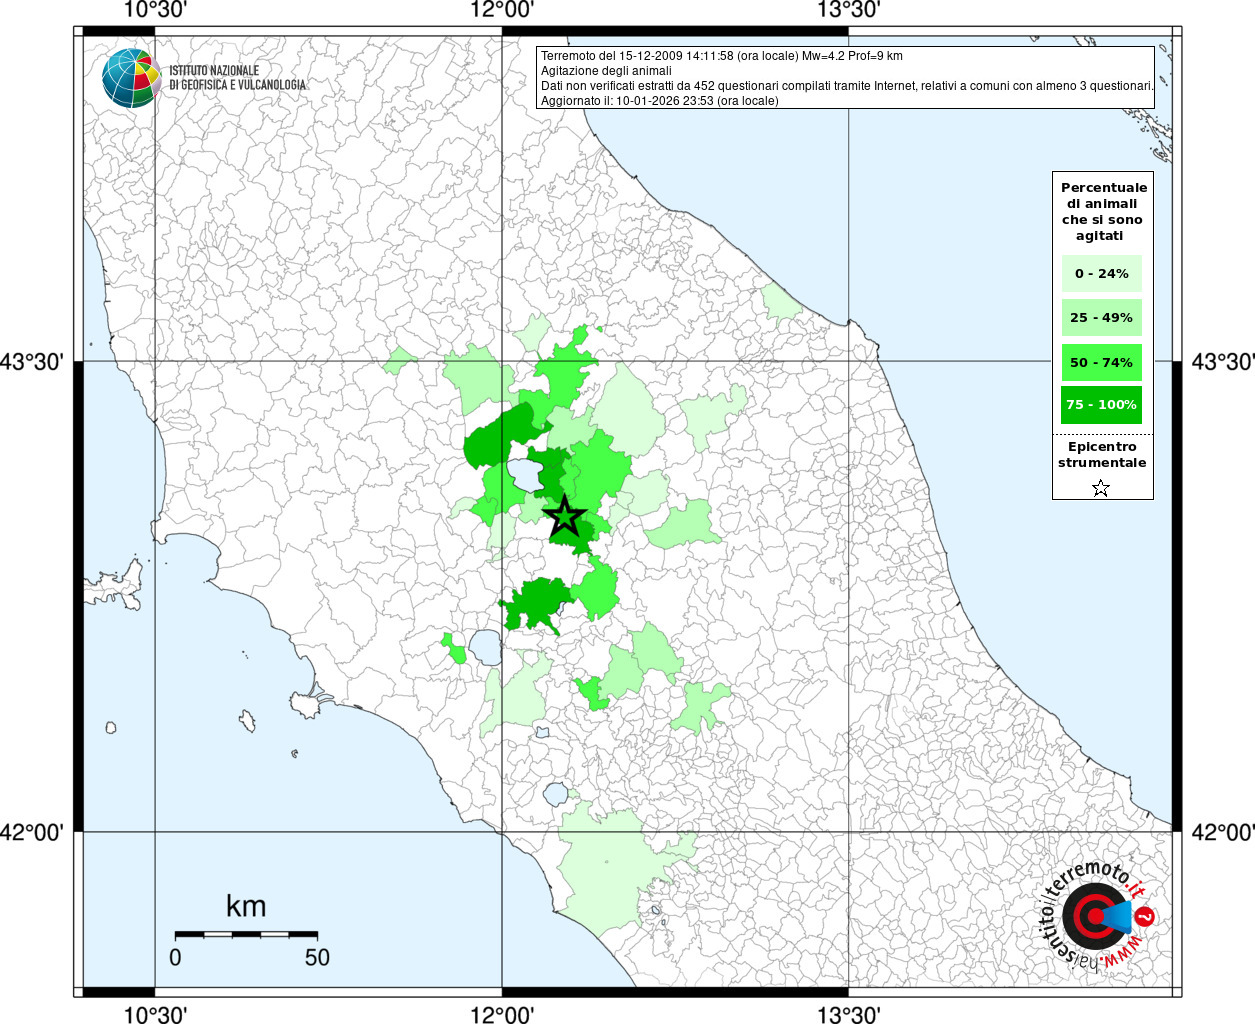Click Lake Bolsena on the map
The image size is (1255, 1024).
(x=487, y=647)
